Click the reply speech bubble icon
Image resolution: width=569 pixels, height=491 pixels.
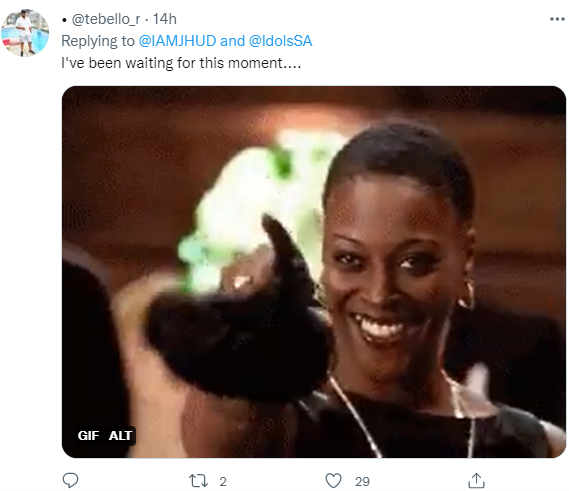(x=70, y=480)
